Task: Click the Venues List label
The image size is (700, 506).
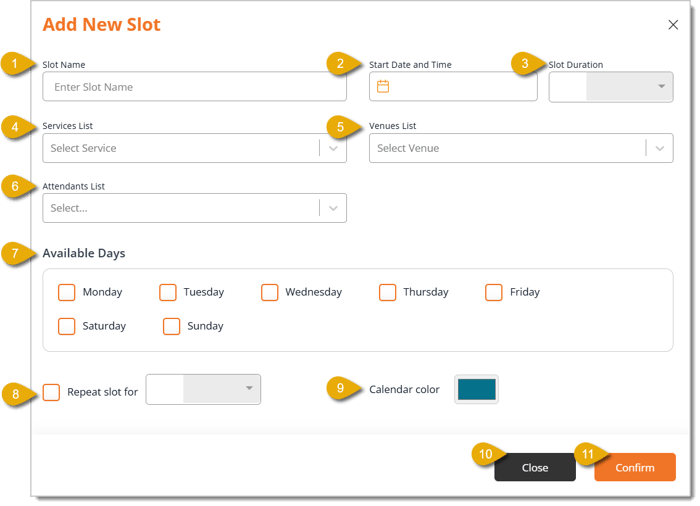Action: pos(392,126)
